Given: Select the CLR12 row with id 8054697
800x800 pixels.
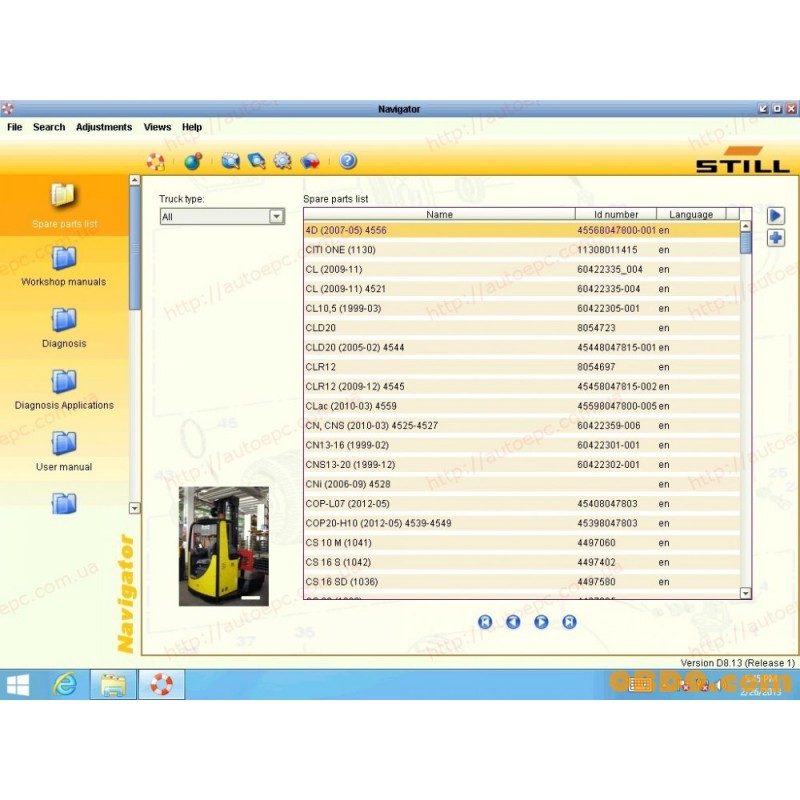Looking at the screenshot, I should point(521,367).
